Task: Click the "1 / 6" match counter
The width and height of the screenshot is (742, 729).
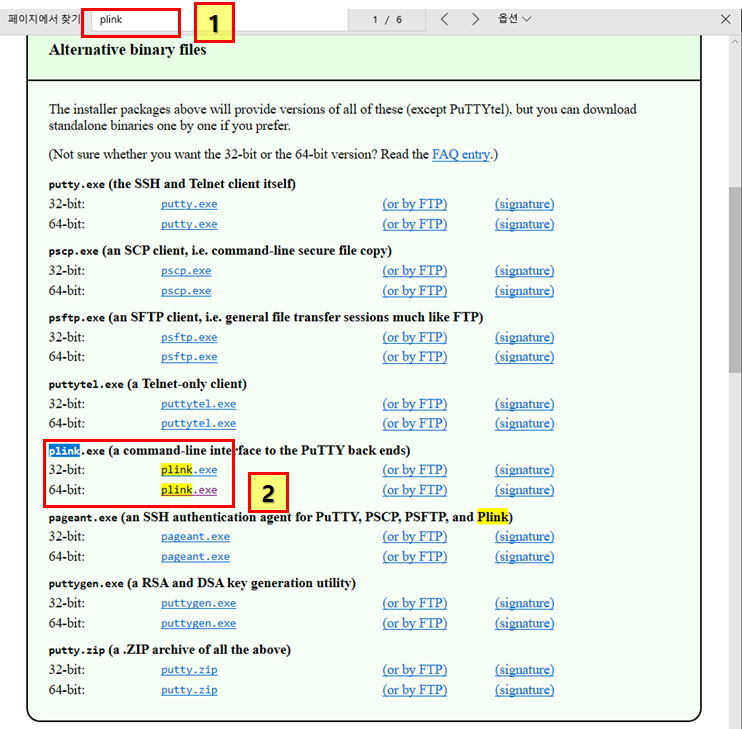Action: click(x=387, y=19)
